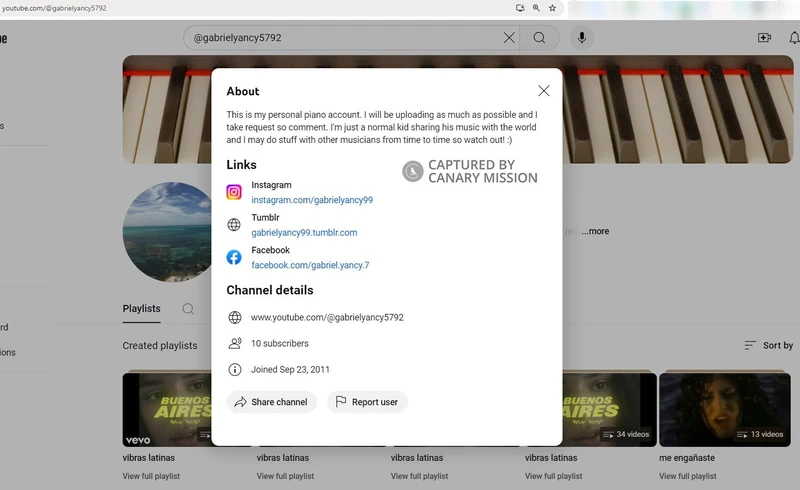
Task: Close the About dialog
Action: coord(543,91)
